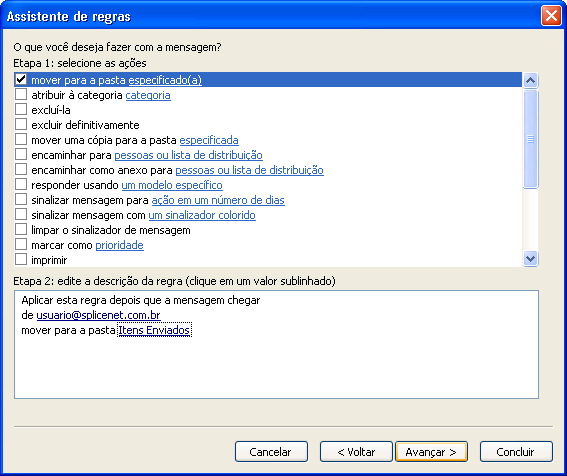
Task: Click 'ação em um número de dias' link
Action: 218,200
